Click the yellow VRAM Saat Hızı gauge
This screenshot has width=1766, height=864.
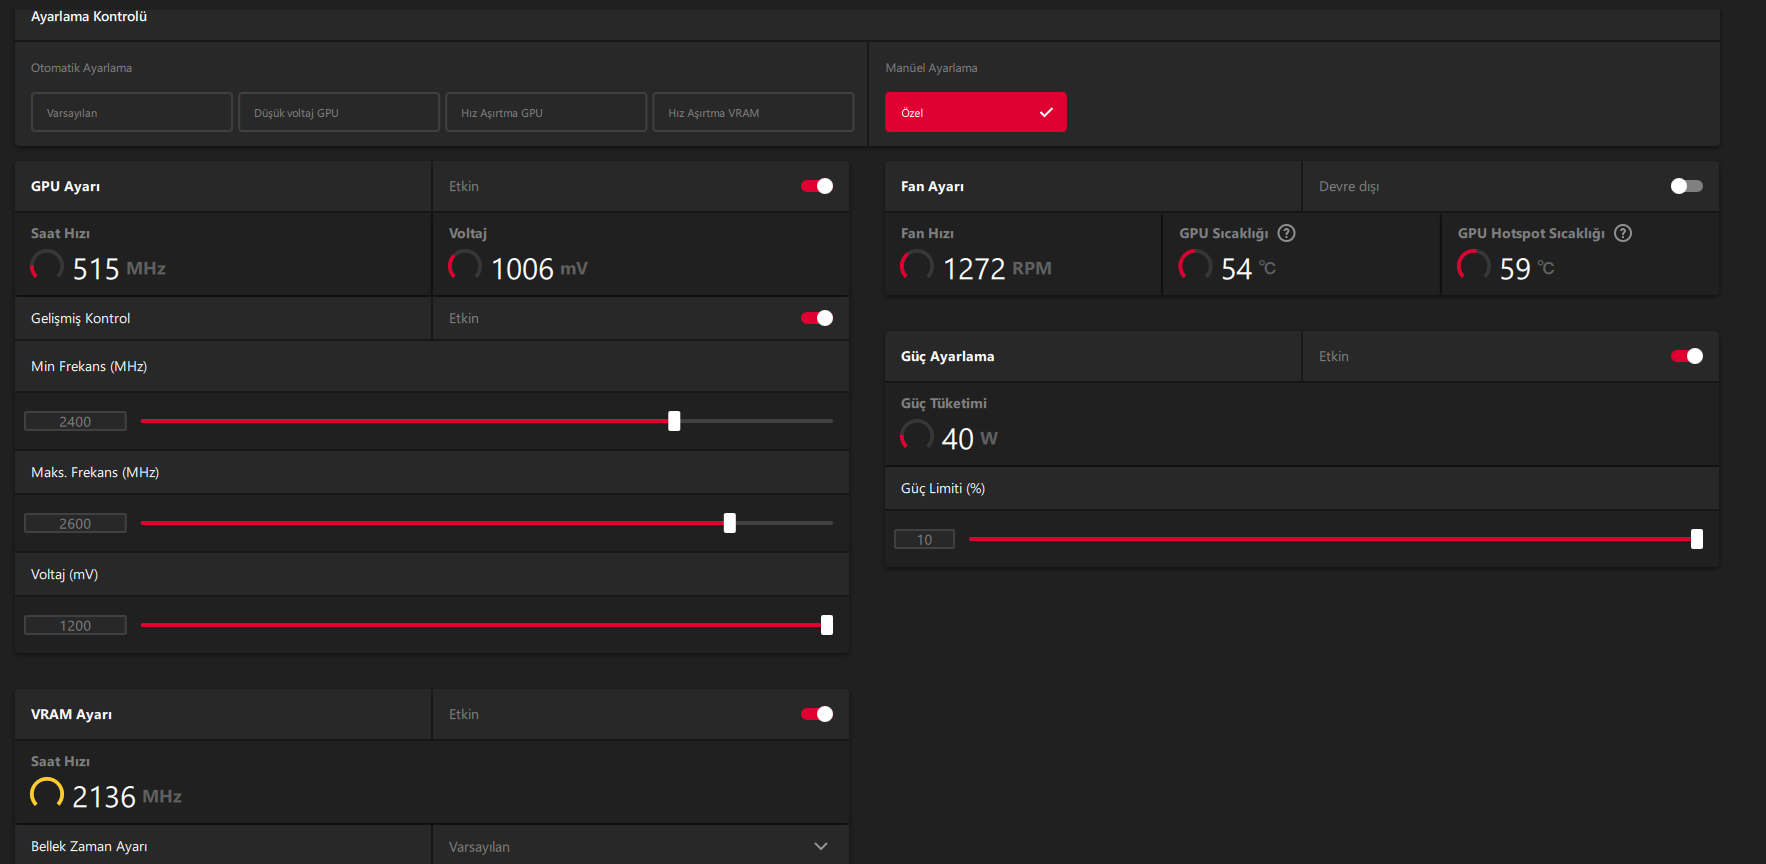pos(47,794)
